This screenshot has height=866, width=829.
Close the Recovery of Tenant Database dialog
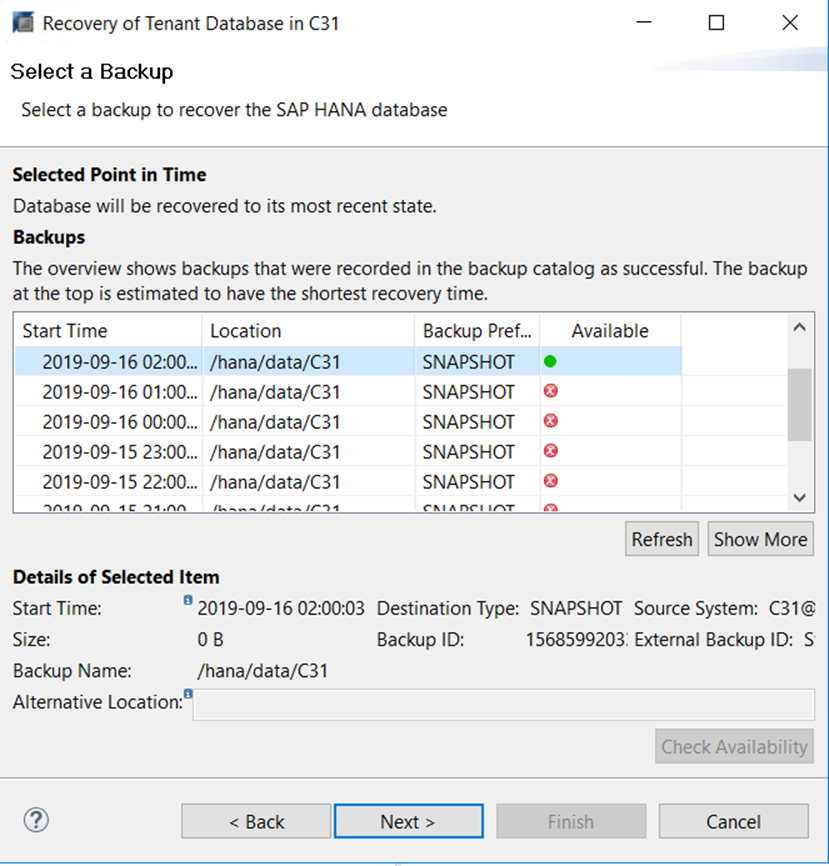click(x=790, y=23)
